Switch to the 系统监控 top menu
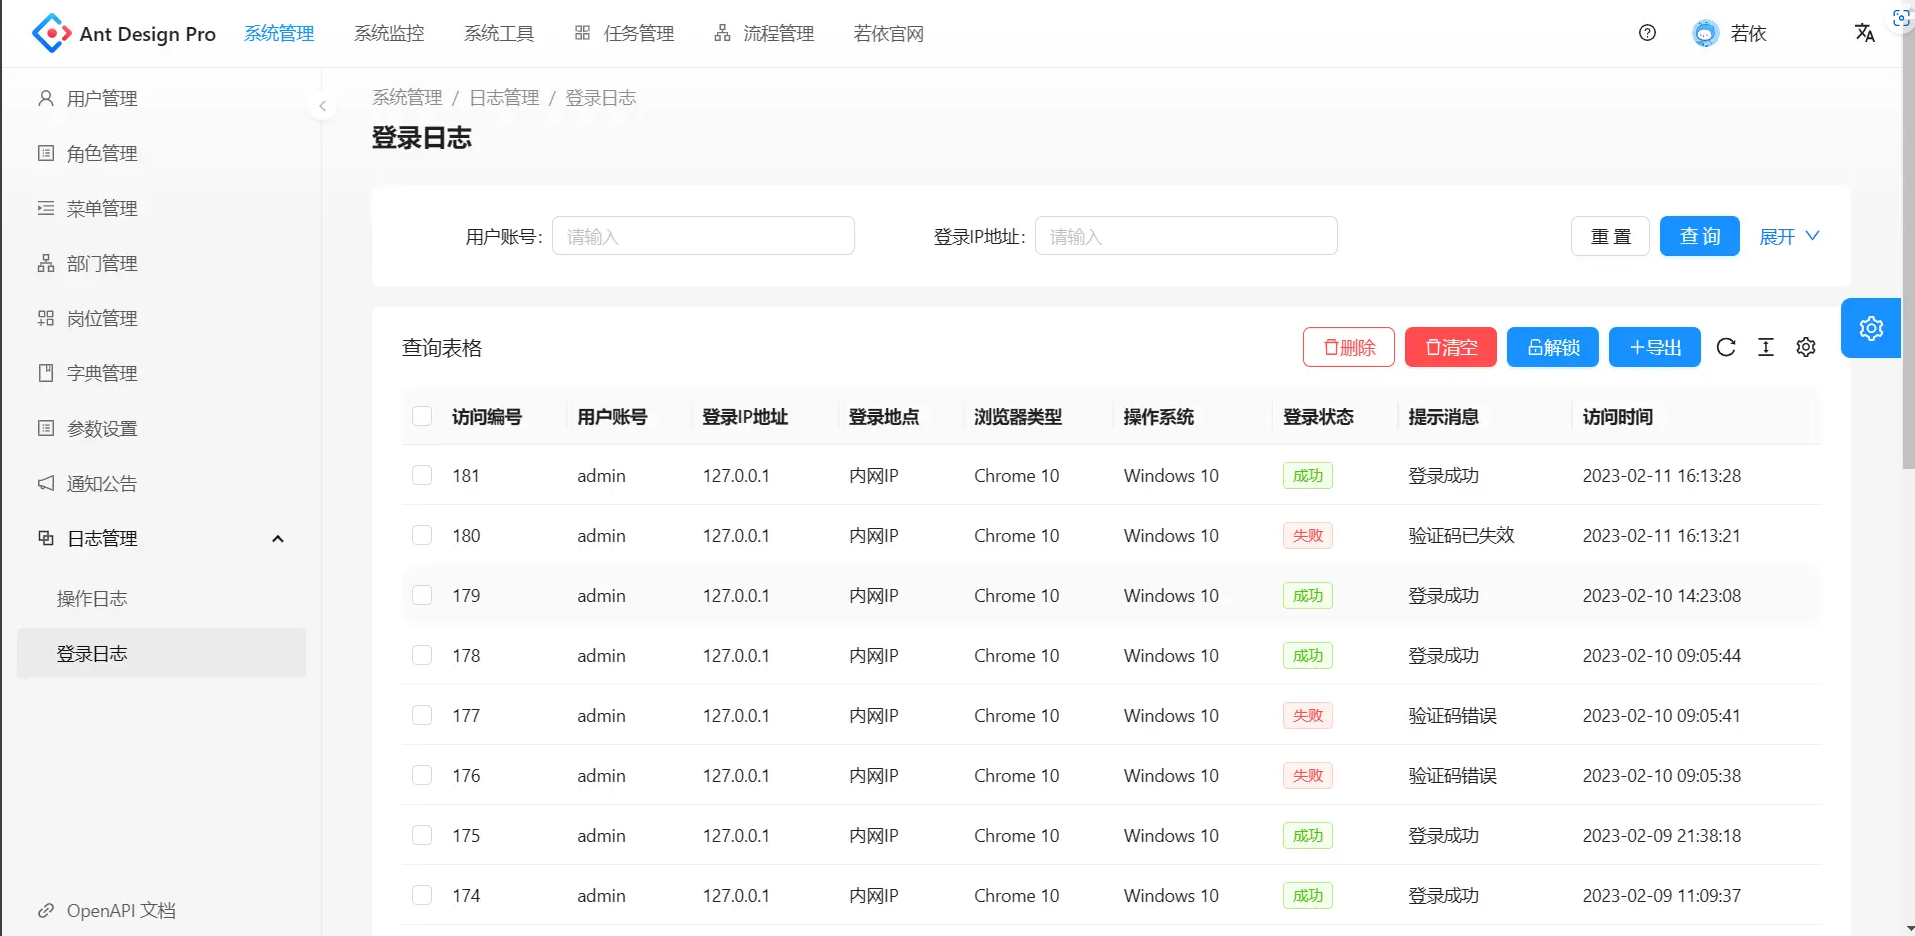The height and width of the screenshot is (936, 1915). 389,33
